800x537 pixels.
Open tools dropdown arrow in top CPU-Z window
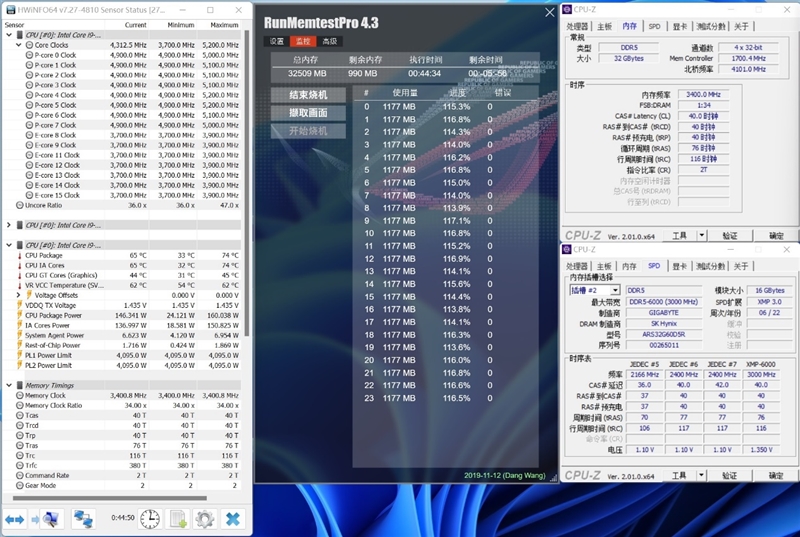click(702, 235)
